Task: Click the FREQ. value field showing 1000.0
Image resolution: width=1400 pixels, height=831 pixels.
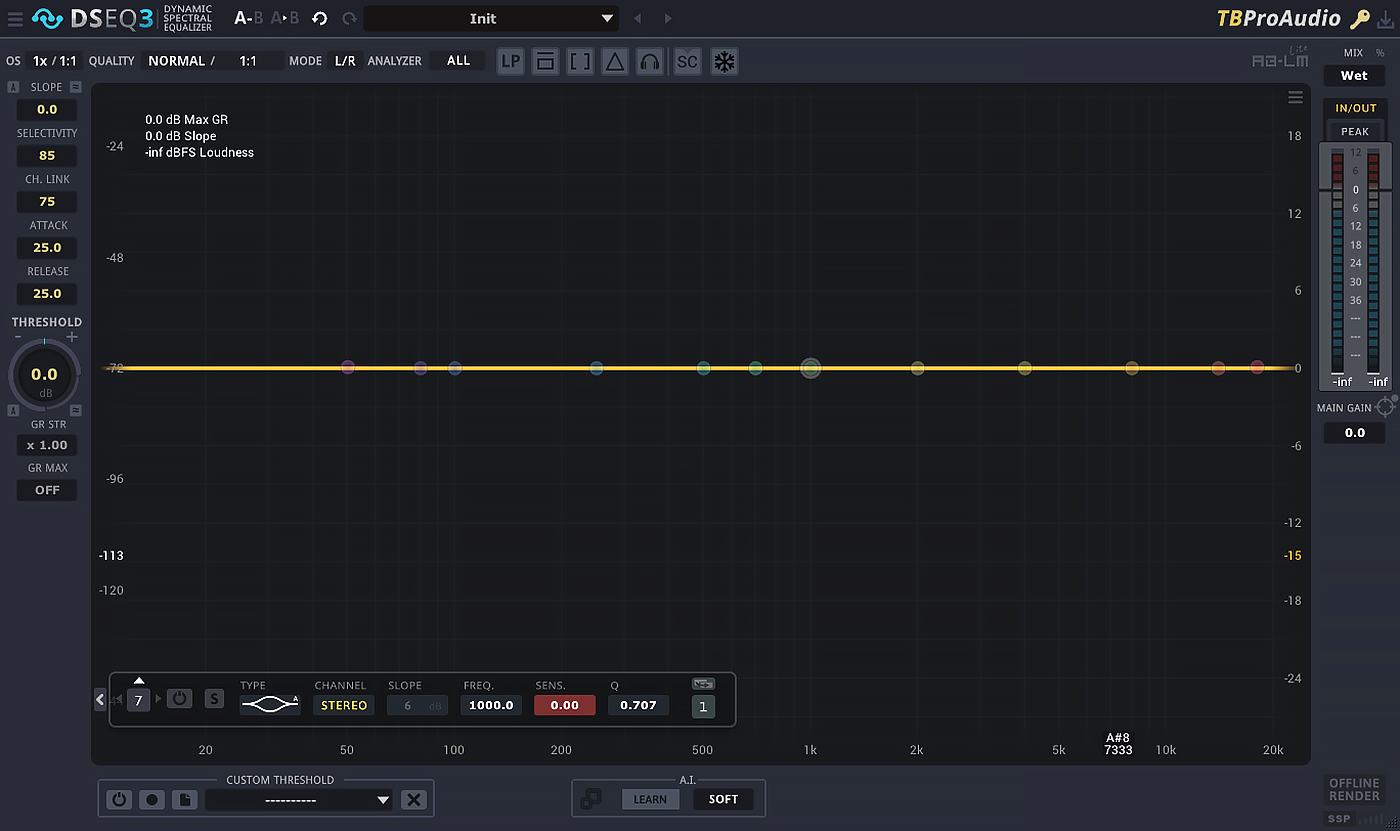Action: (491, 705)
